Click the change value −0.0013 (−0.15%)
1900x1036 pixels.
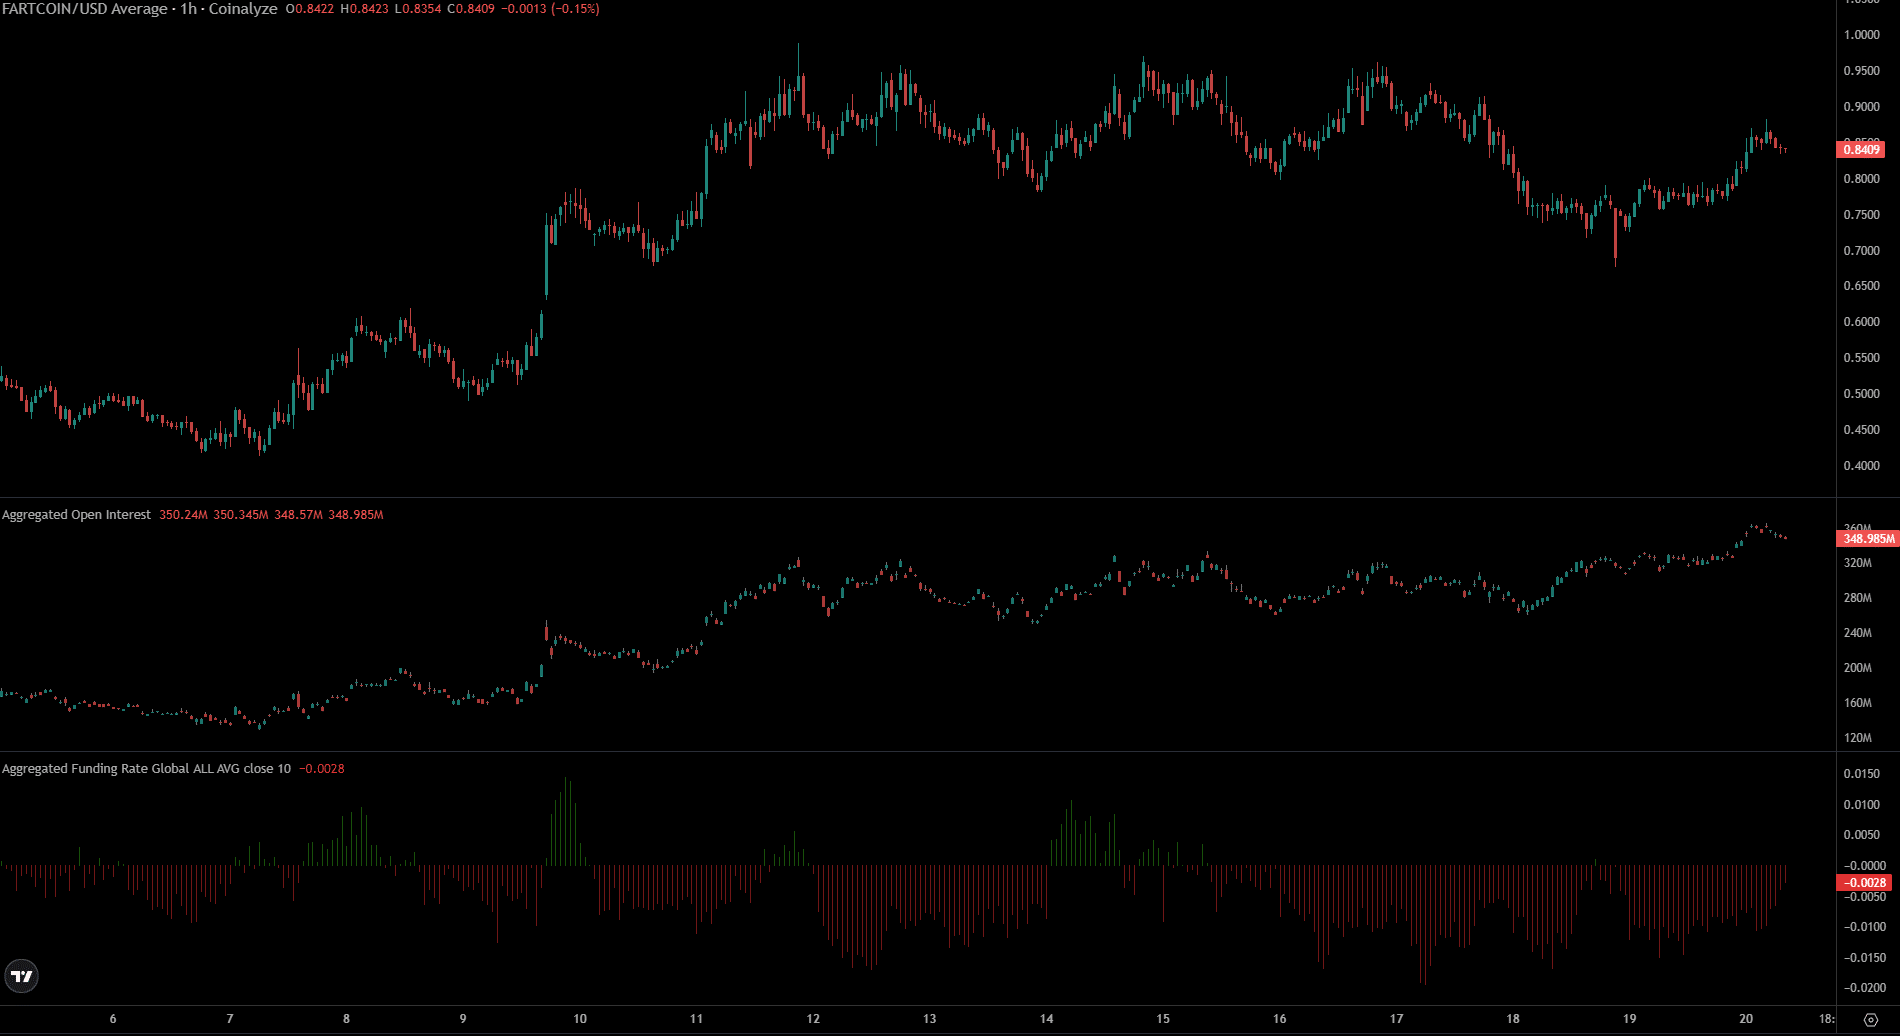tap(551, 9)
